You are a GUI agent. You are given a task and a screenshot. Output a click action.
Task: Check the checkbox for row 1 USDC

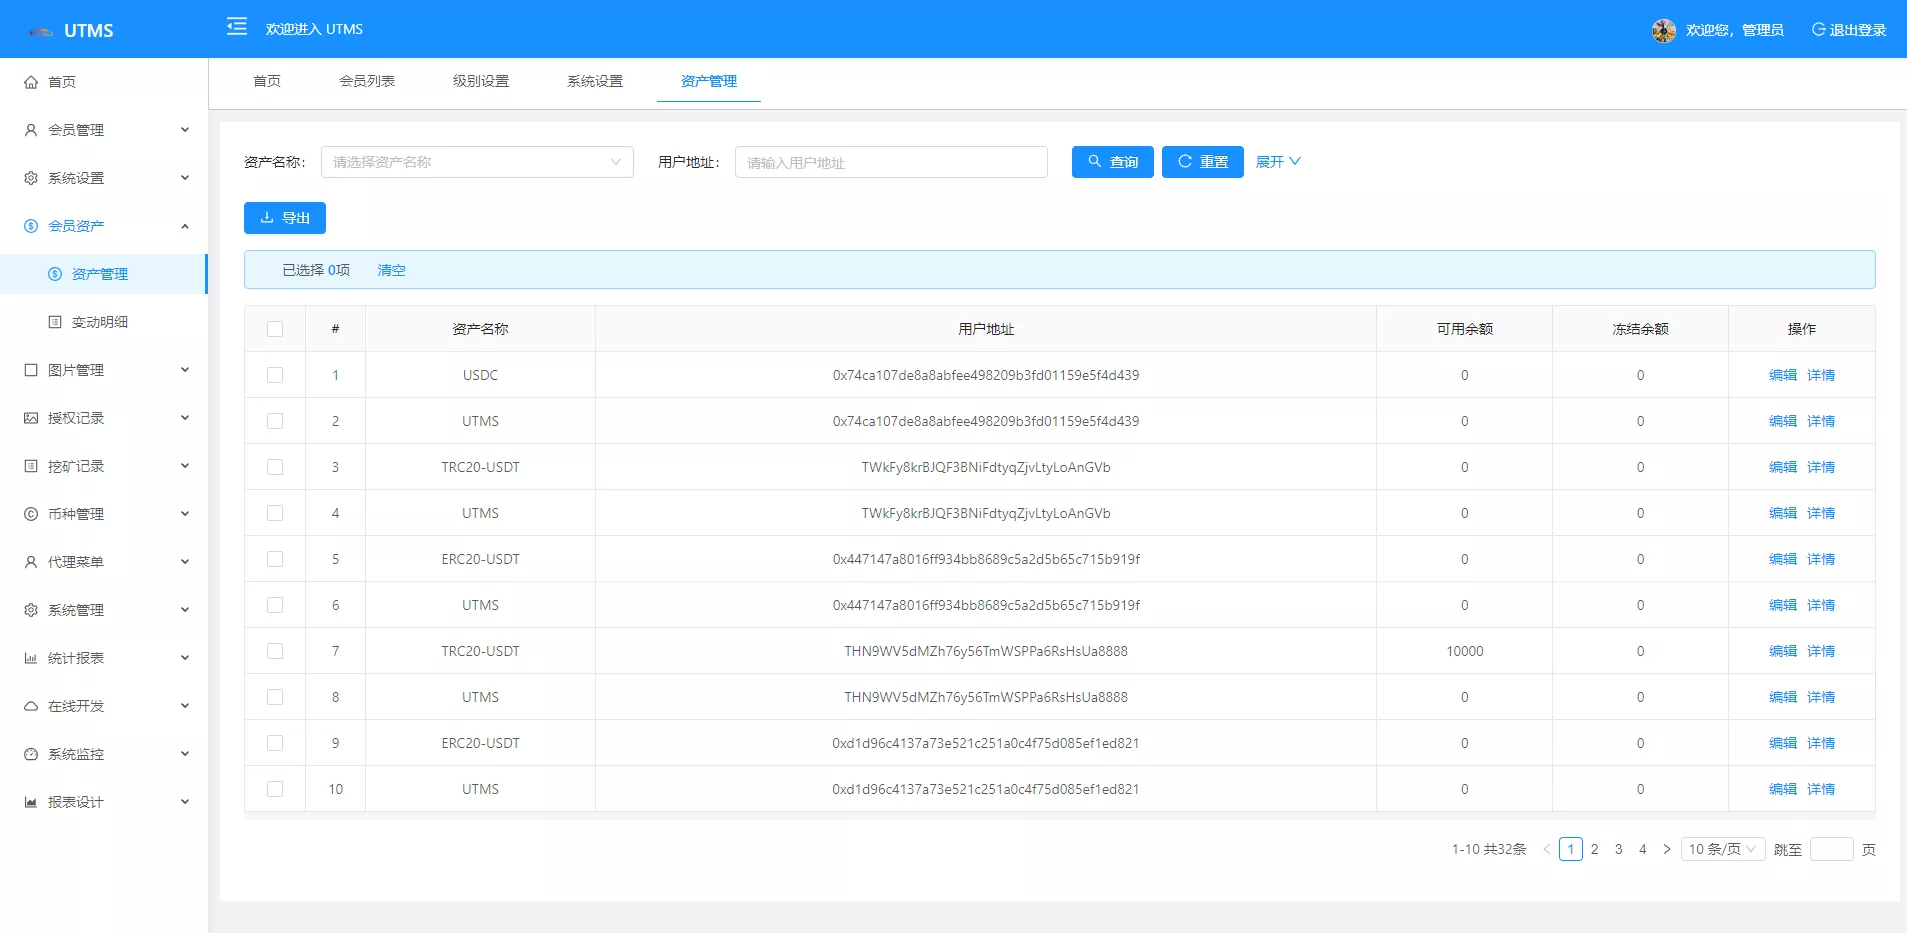(275, 374)
